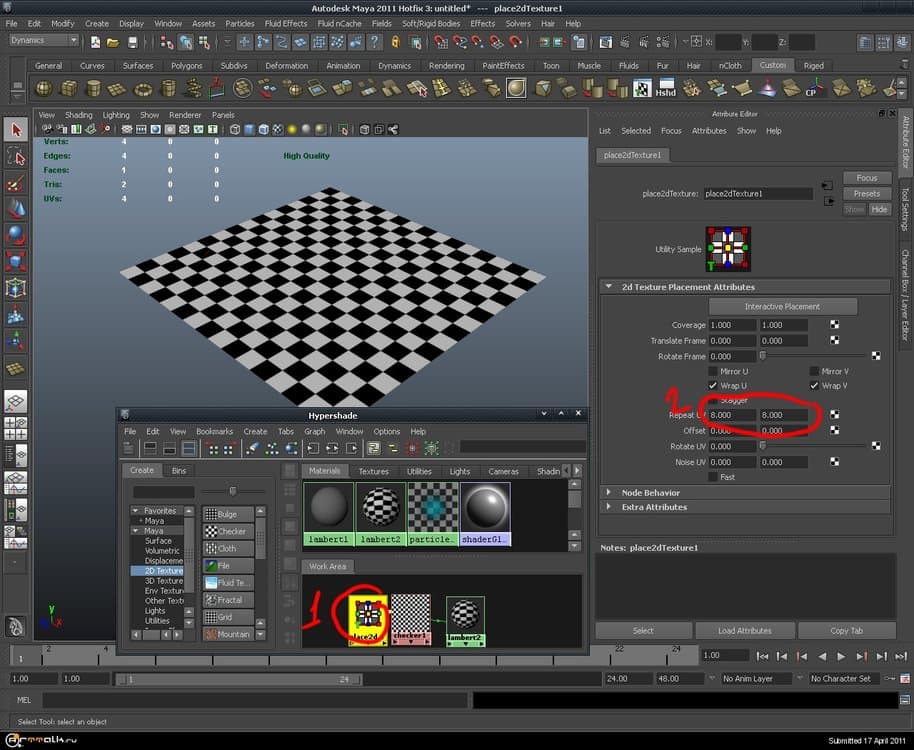
Task: Enable the Mirror U checkbox
Action: click(x=713, y=371)
